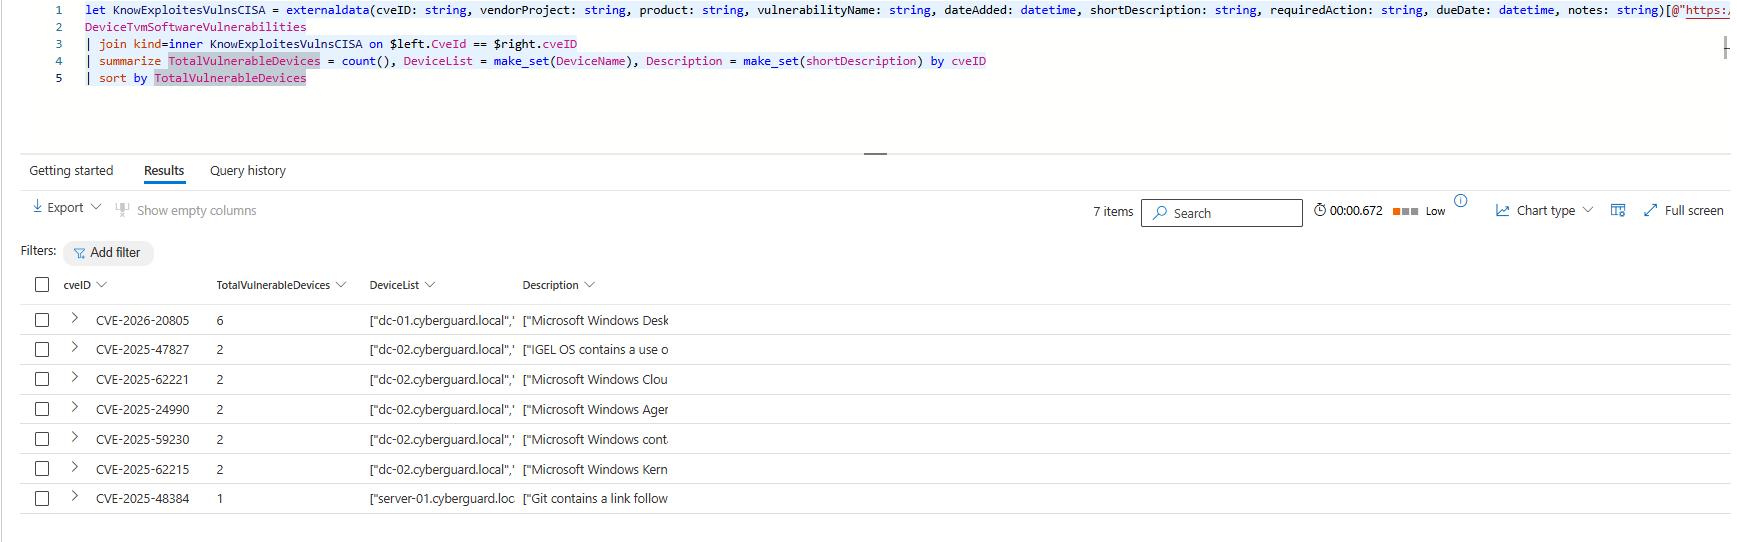Click the CVE-2026-20805 cell text
1737x542 pixels.
[x=142, y=321]
